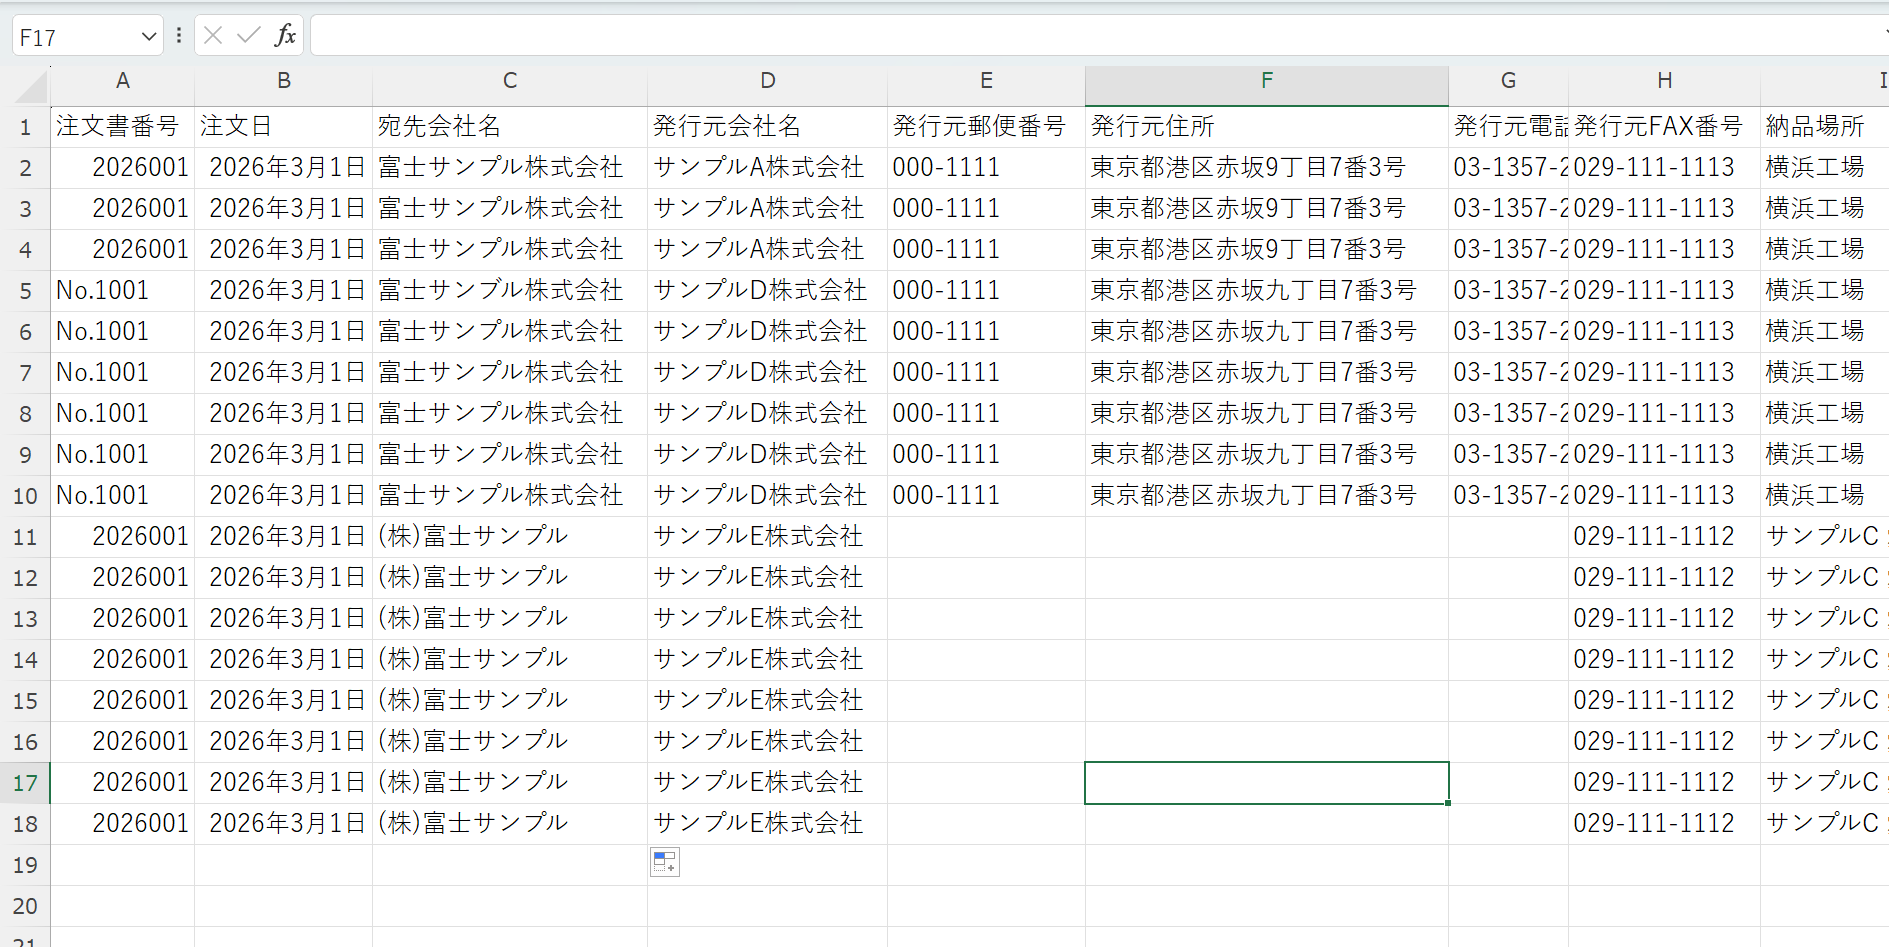
Task: Click cell B9 with 2026年3月1日
Action: tap(284, 455)
